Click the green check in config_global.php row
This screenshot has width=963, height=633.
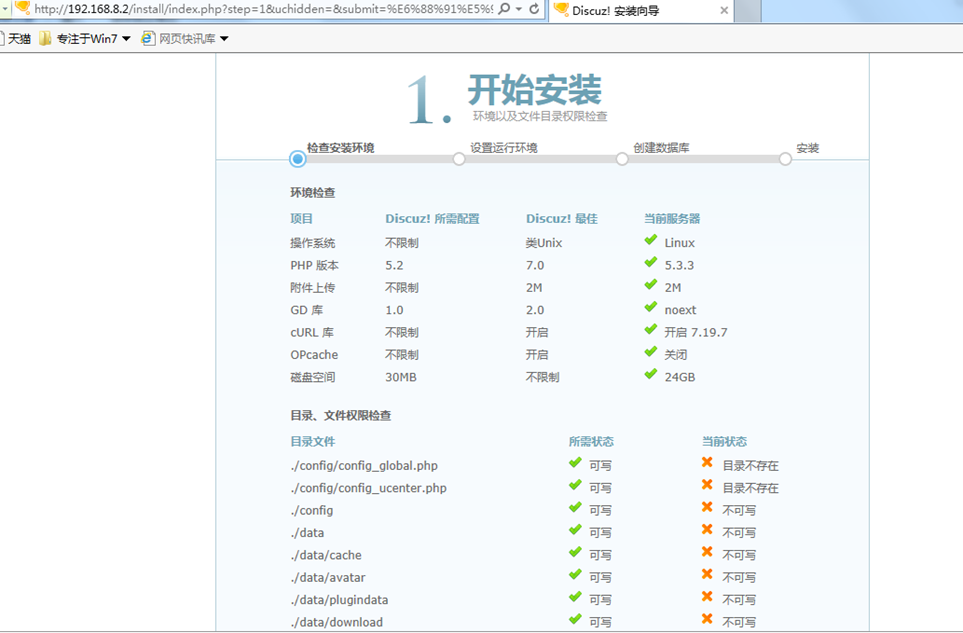click(575, 463)
